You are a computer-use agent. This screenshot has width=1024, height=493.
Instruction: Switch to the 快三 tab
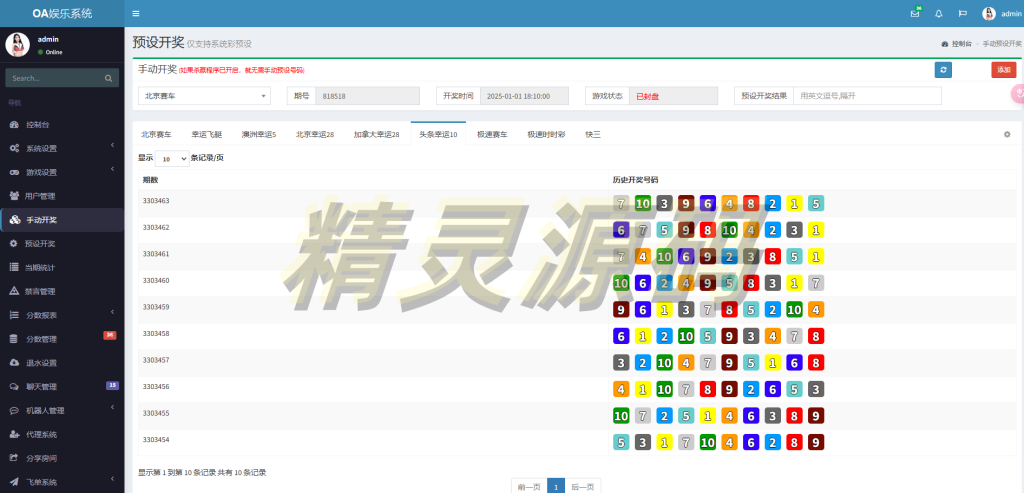pos(592,135)
